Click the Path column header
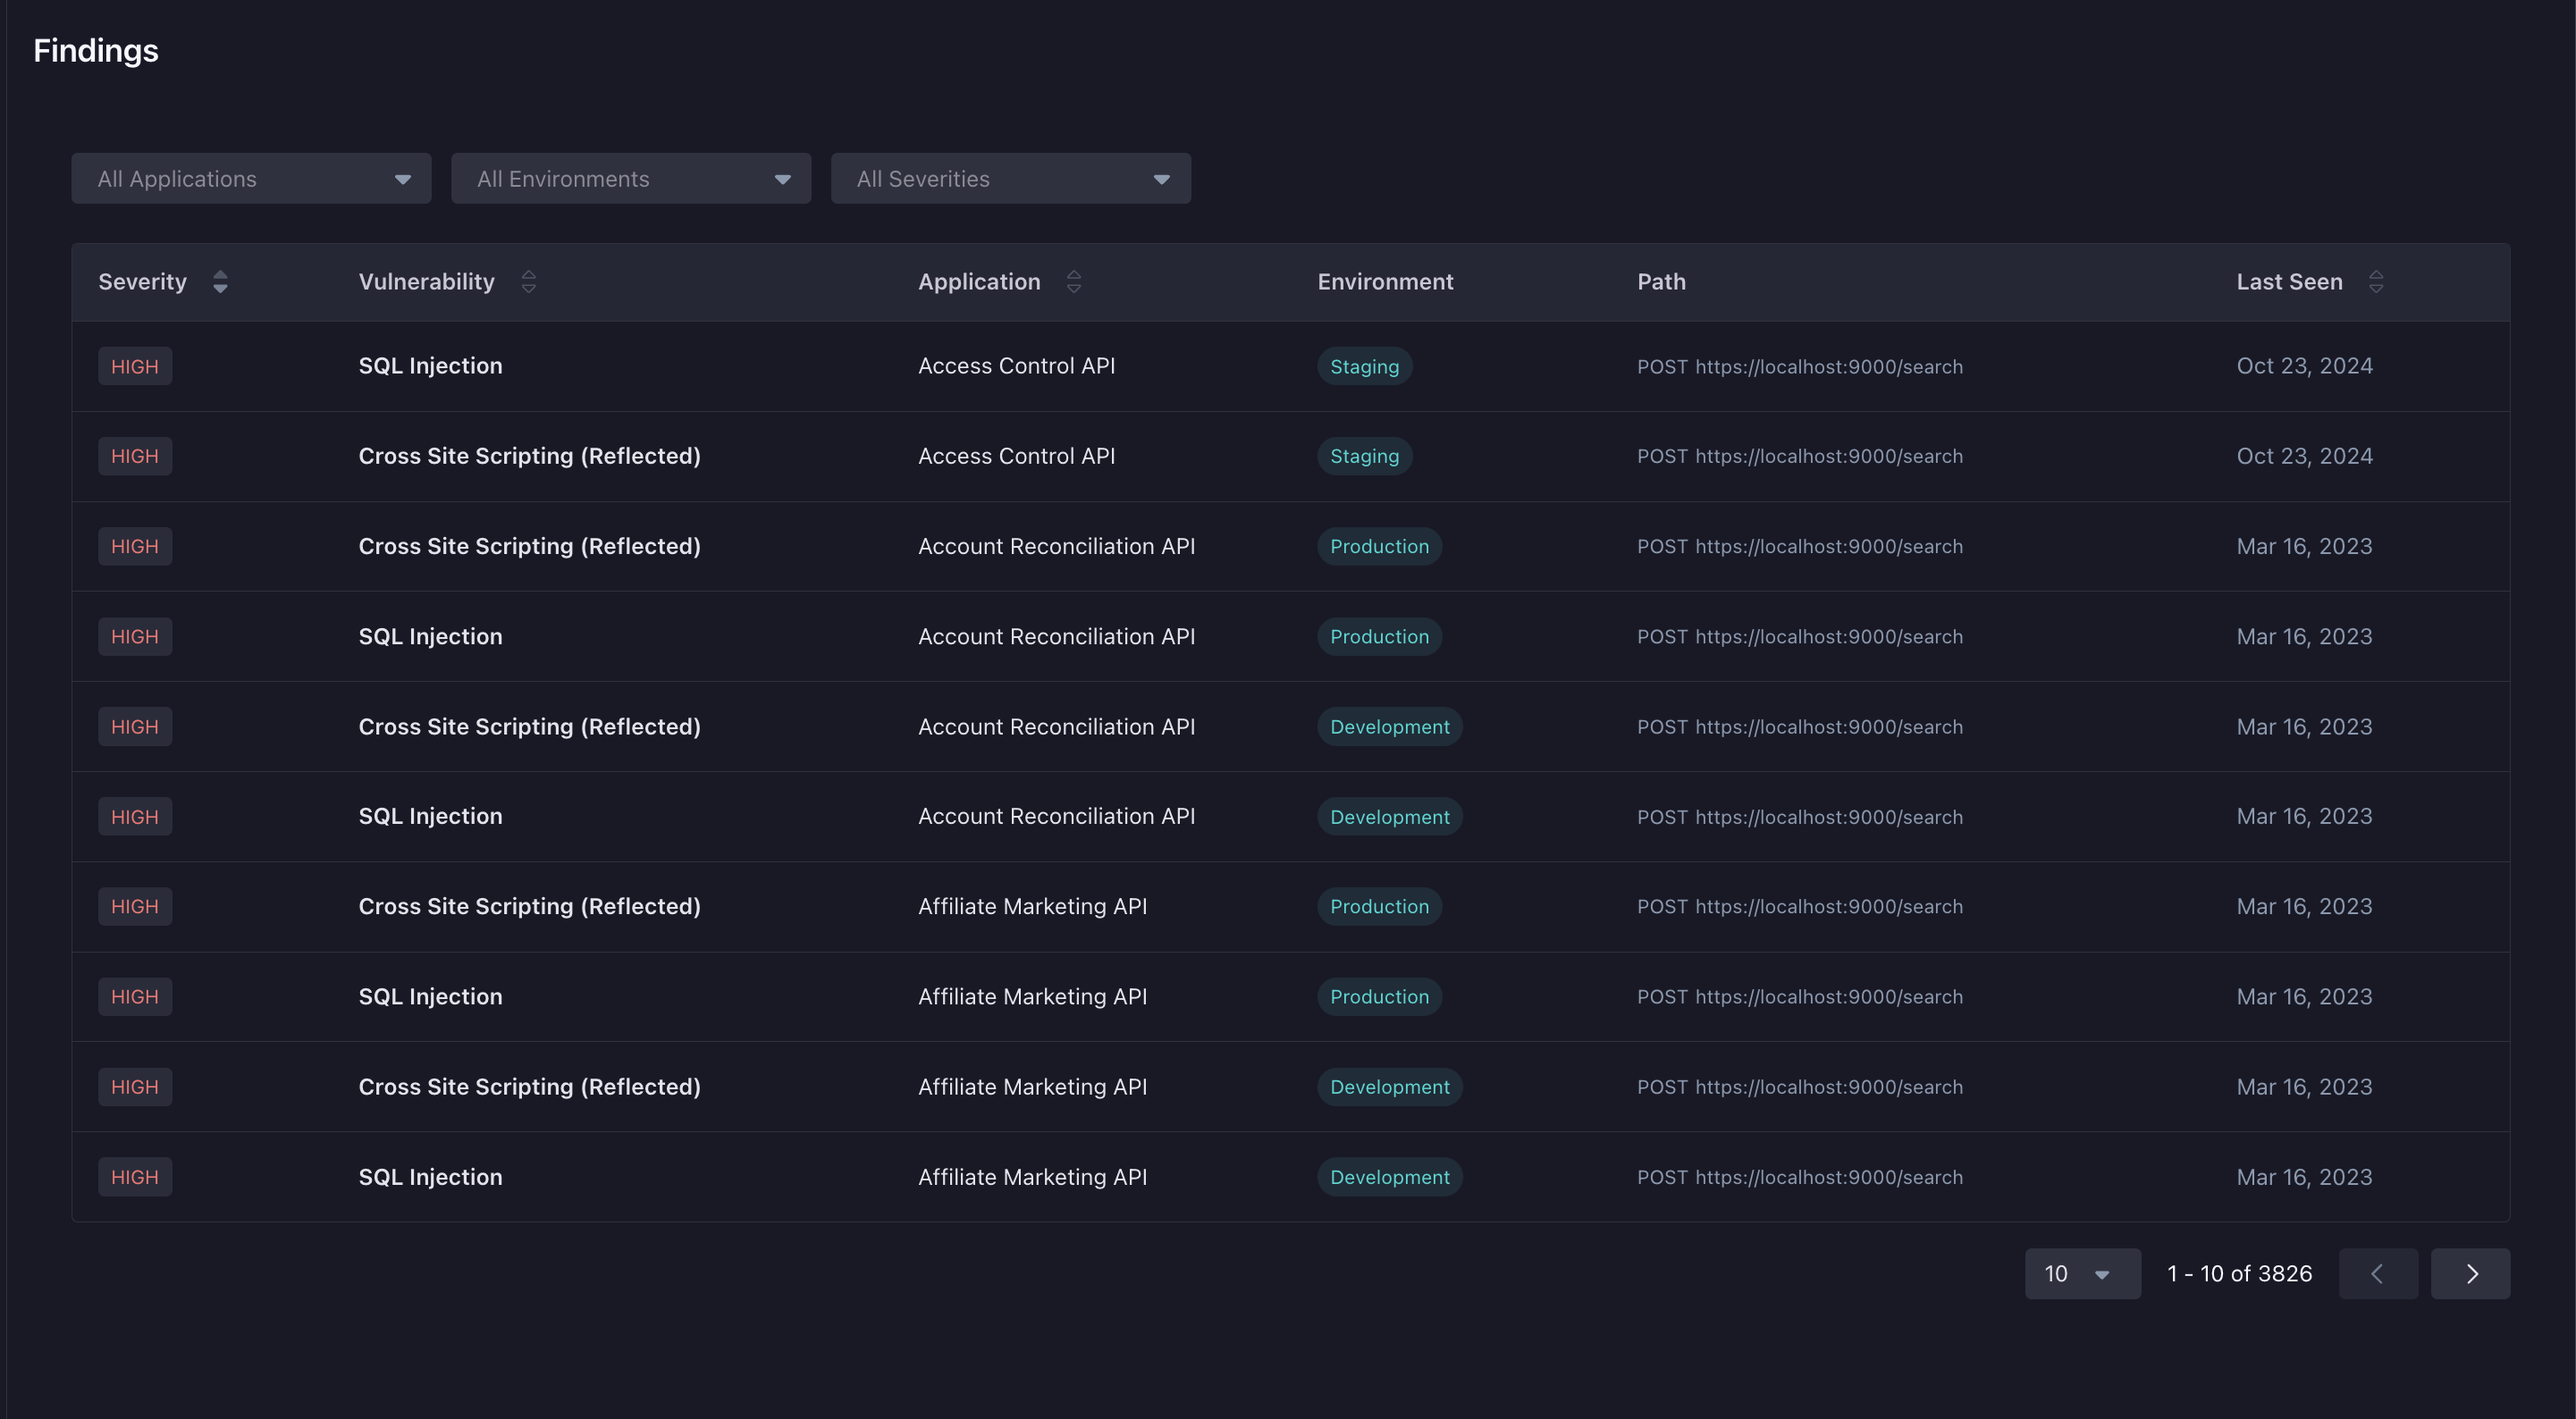This screenshot has width=2576, height=1419. [1660, 282]
